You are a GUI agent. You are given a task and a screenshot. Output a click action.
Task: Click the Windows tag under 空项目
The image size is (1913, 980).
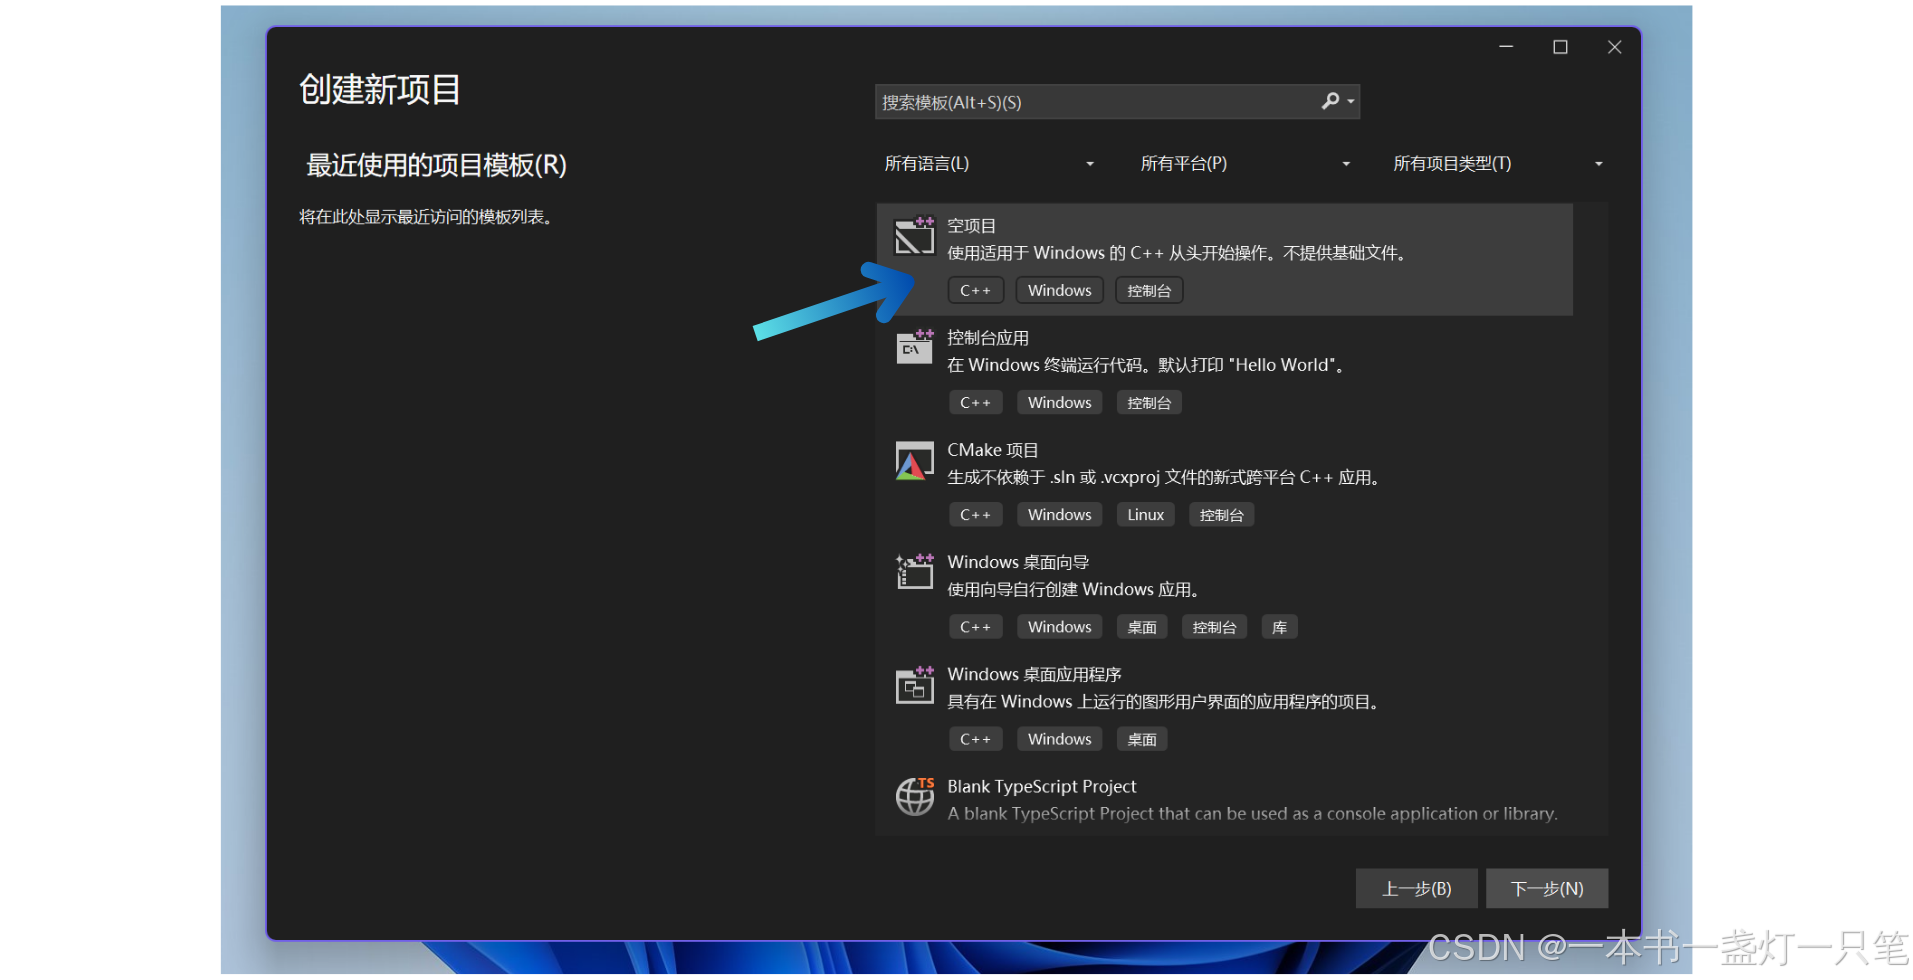1059,290
